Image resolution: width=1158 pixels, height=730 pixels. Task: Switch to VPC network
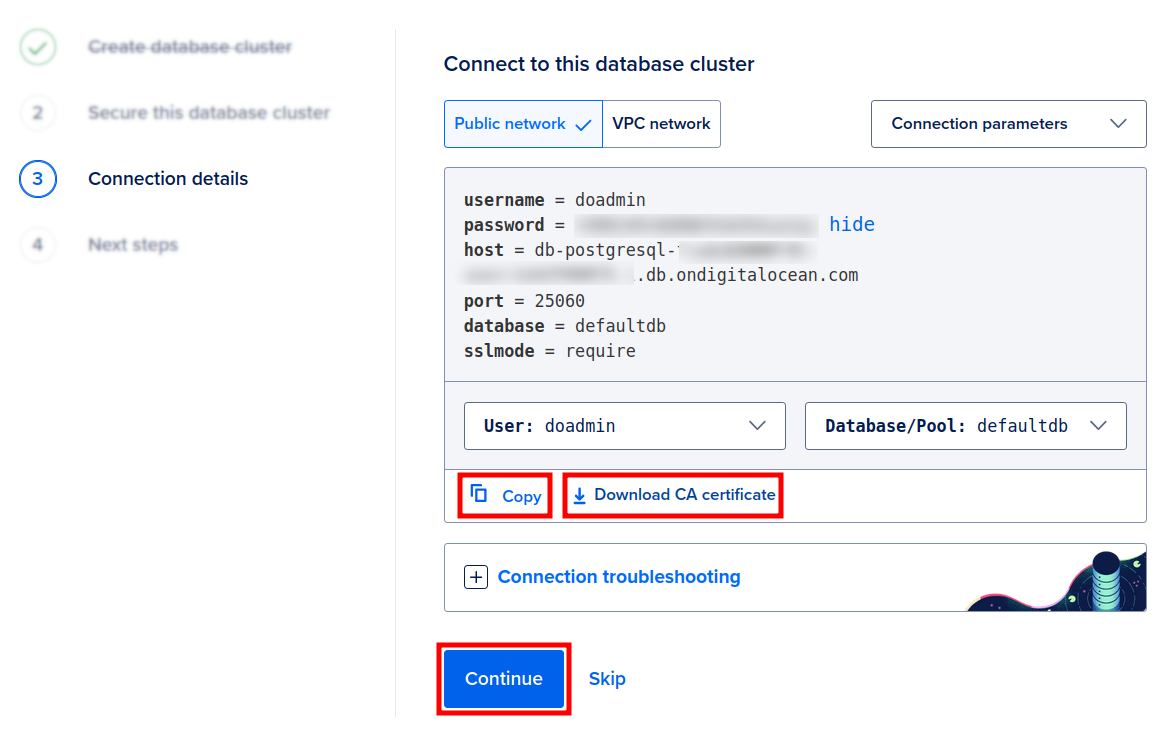661,124
